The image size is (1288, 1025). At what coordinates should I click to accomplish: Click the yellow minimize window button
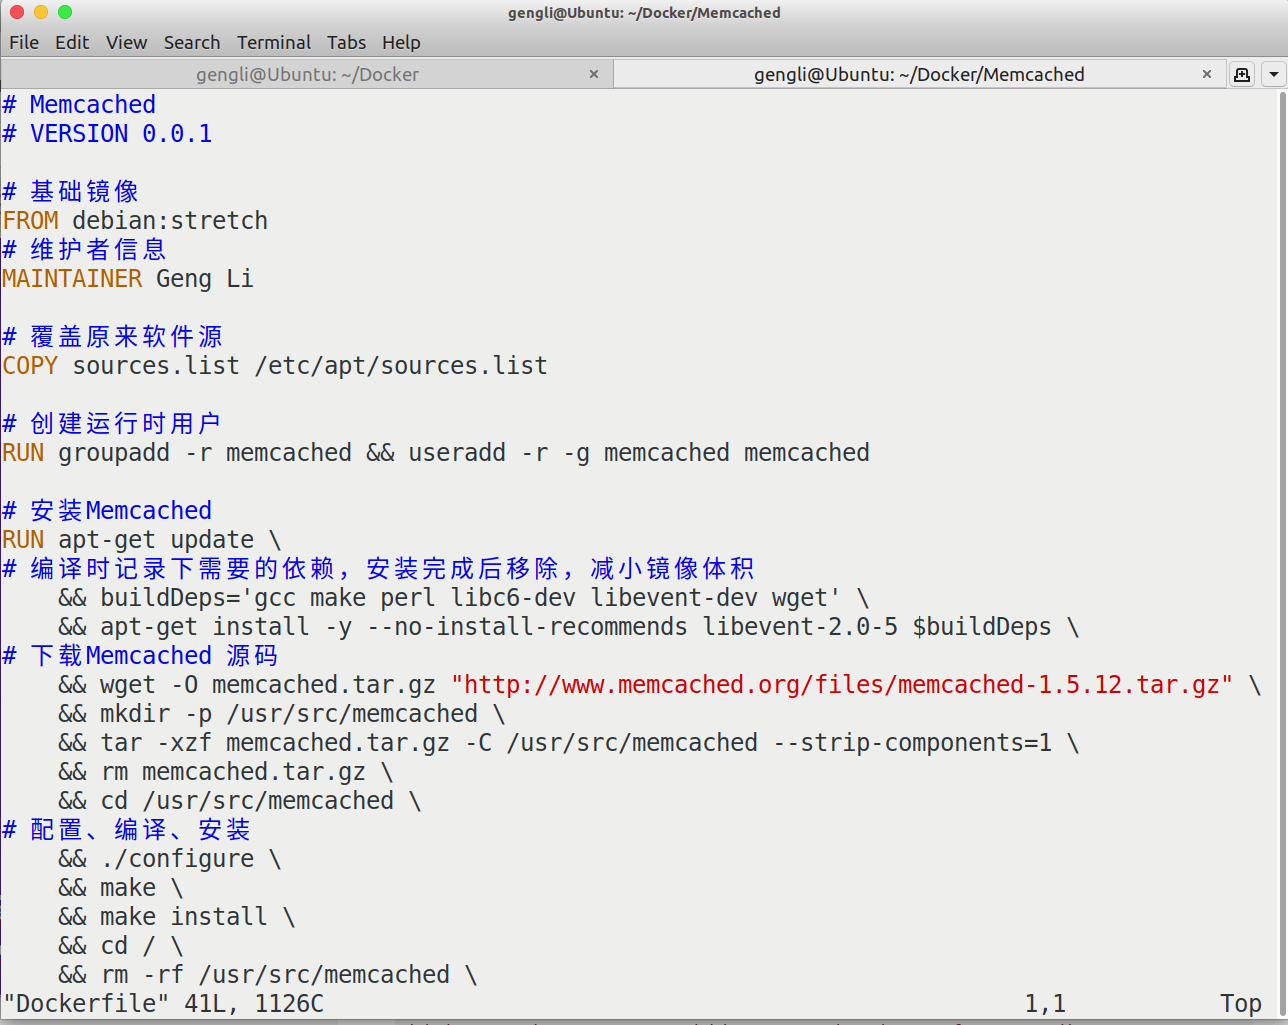coord(41,12)
